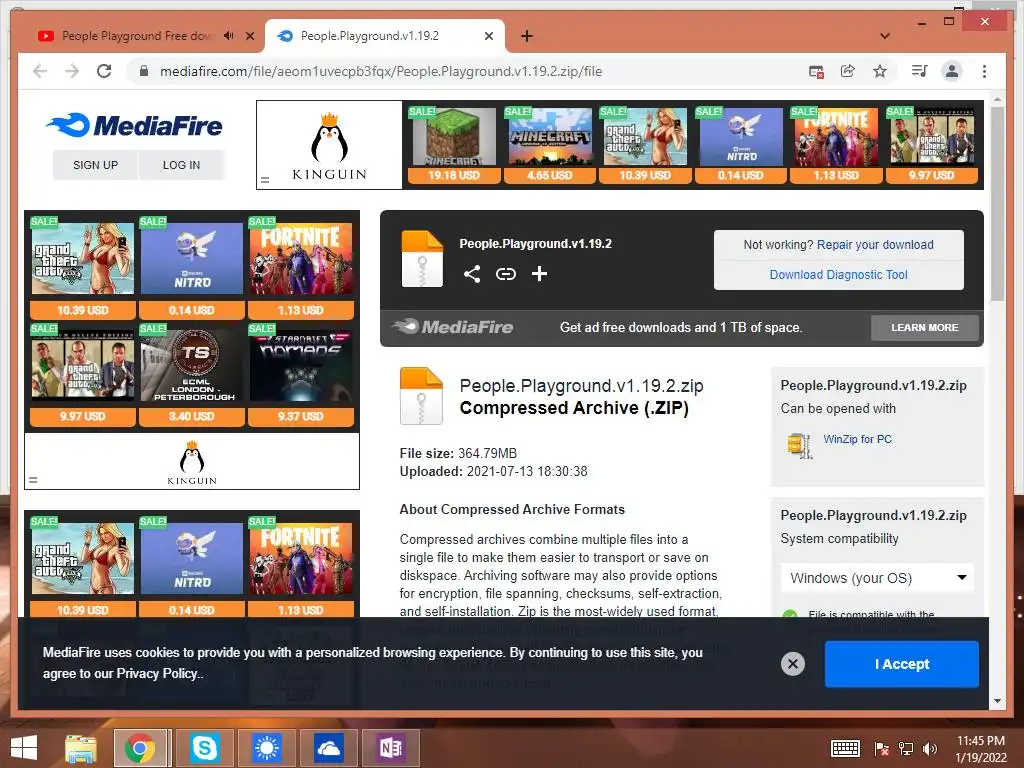Click the page vertical scrollbar thumb
Viewport: 1024px width, 768px height.
997,202
